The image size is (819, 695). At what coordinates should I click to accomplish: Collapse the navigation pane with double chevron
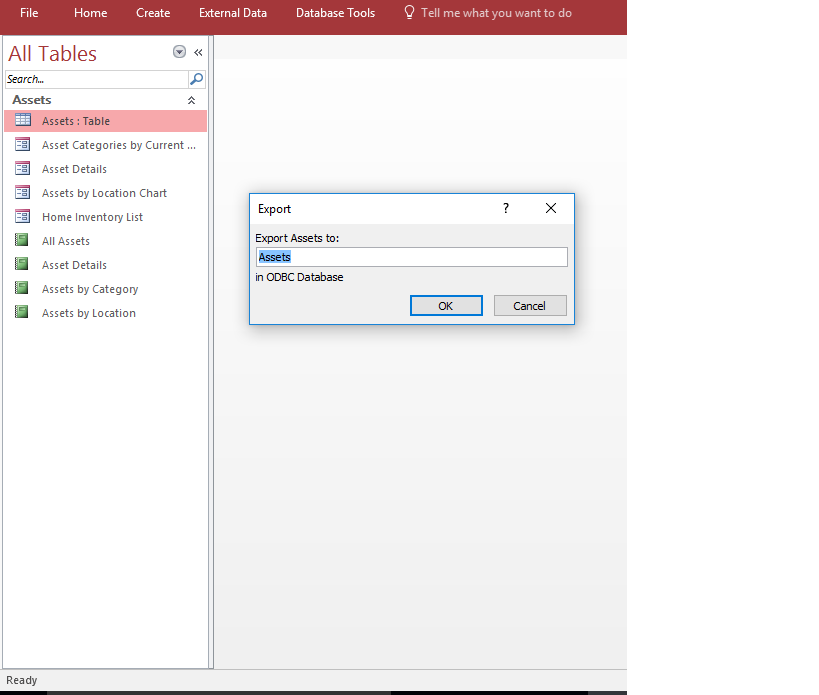[x=198, y=52]
